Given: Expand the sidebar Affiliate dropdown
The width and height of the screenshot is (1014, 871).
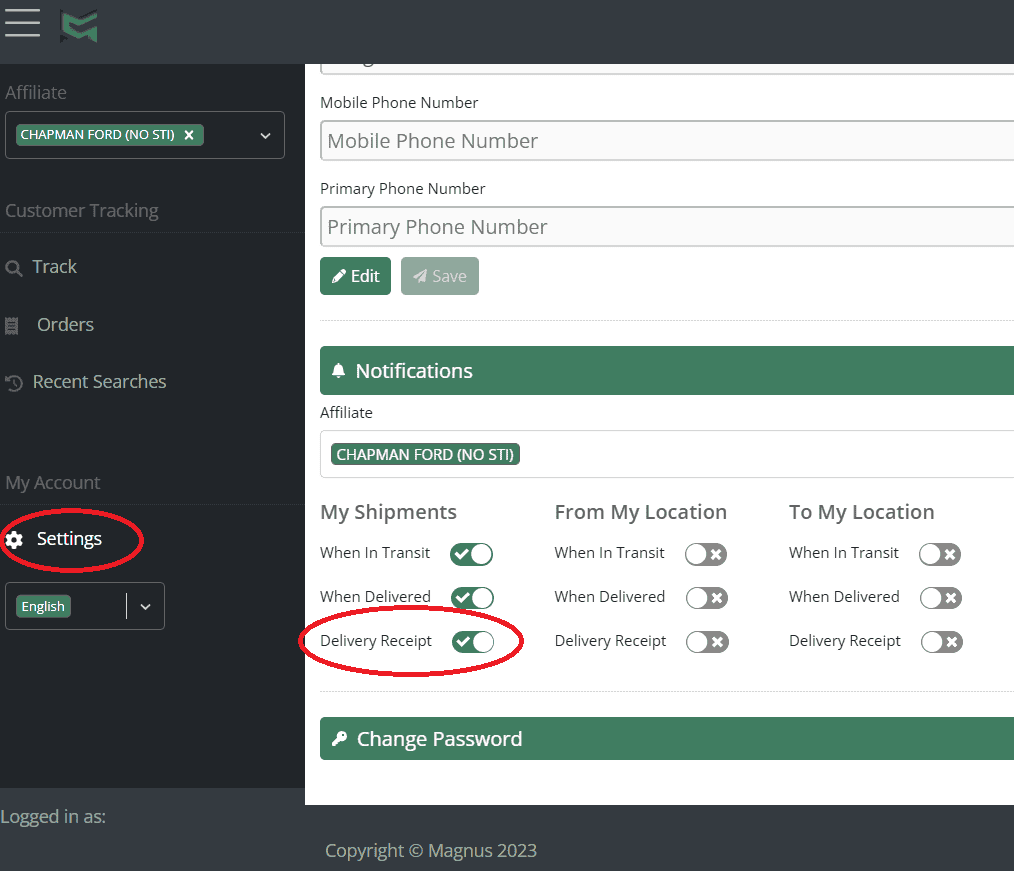Looking at the screenshot, I should point(265,136).
